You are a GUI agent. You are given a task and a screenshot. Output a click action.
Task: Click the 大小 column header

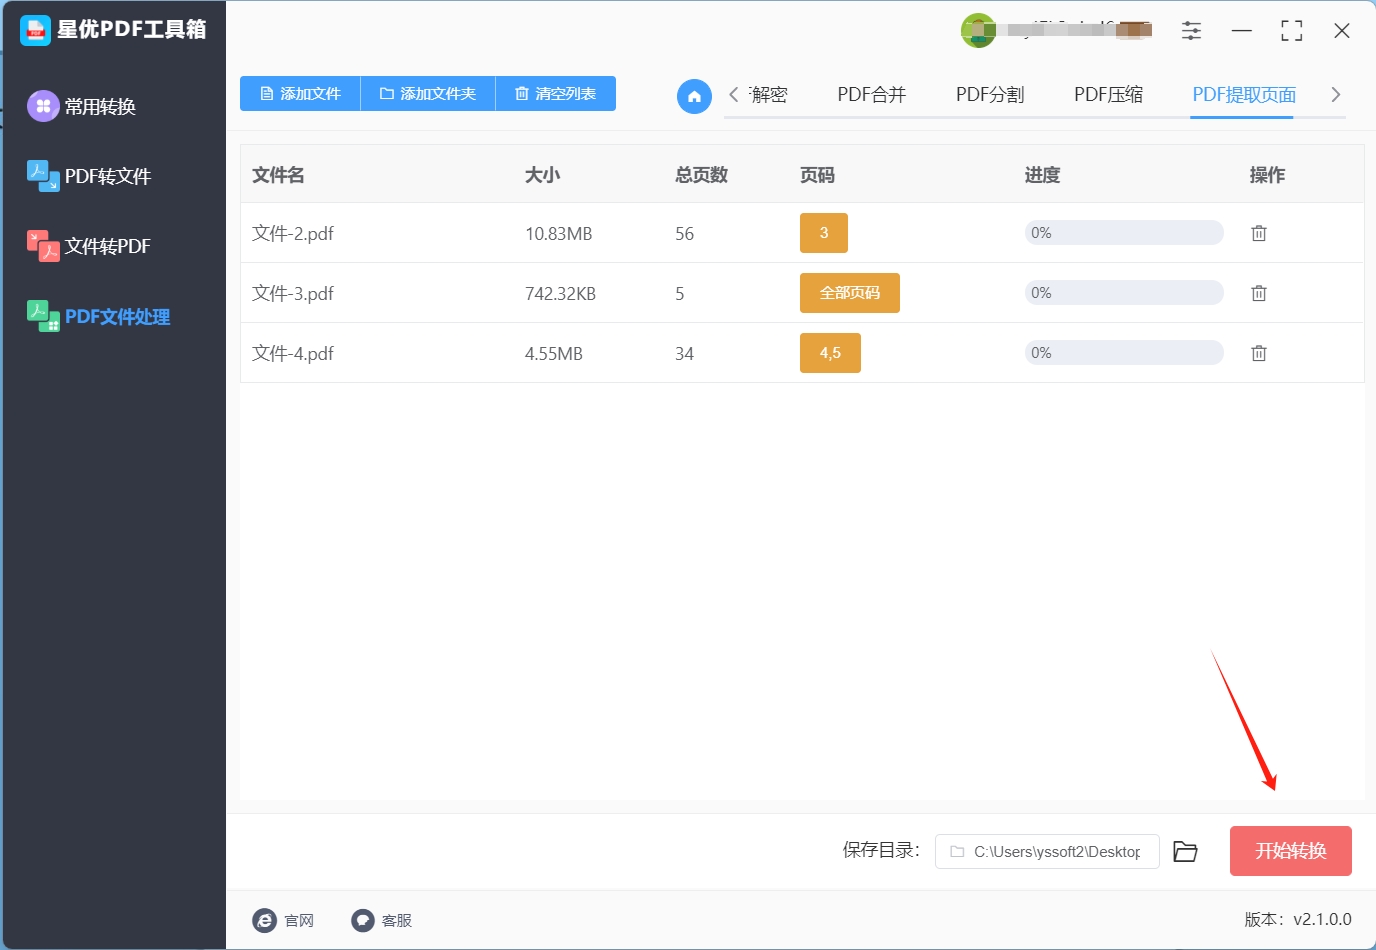click(x=543, y=175)
